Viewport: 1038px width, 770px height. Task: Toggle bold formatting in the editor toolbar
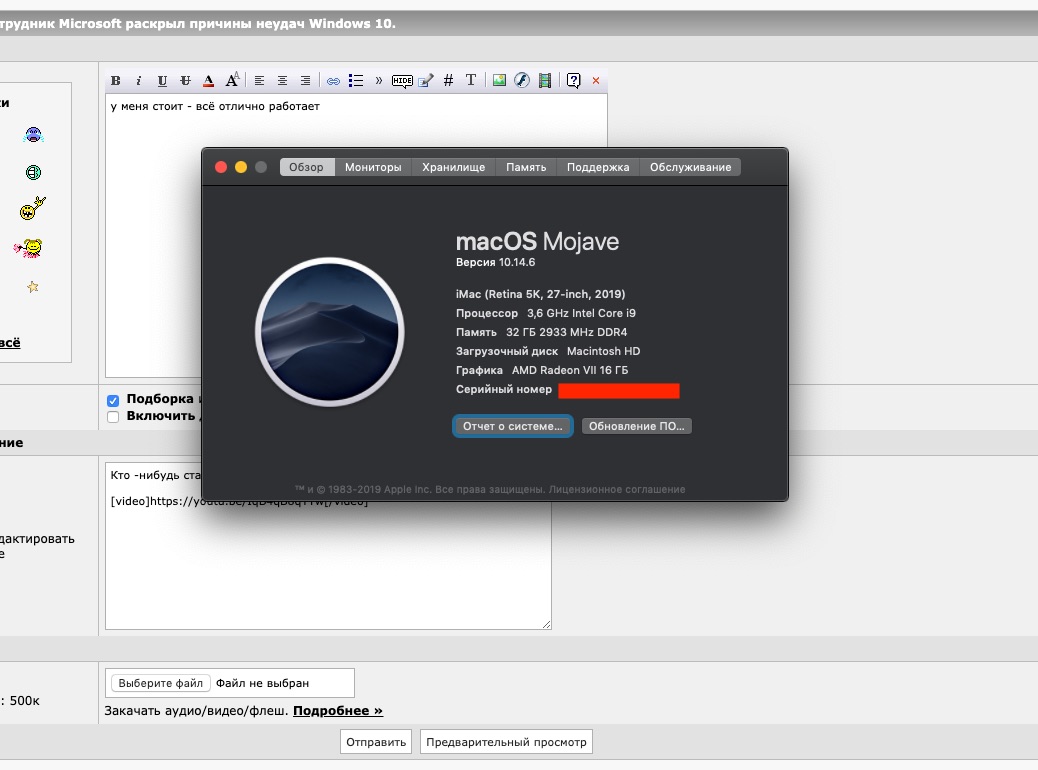tap(116, 81)
